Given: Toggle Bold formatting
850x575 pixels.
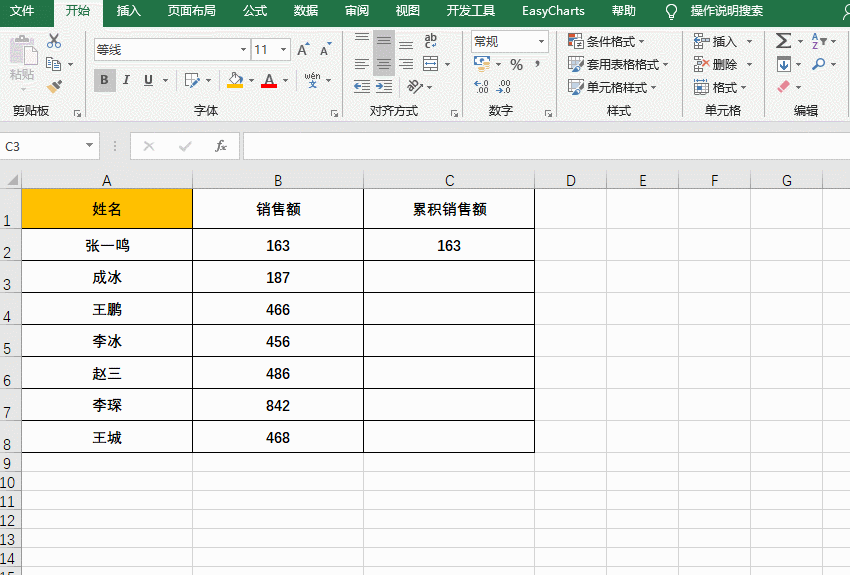Looking at the screenshot, I should coord(105,80).
